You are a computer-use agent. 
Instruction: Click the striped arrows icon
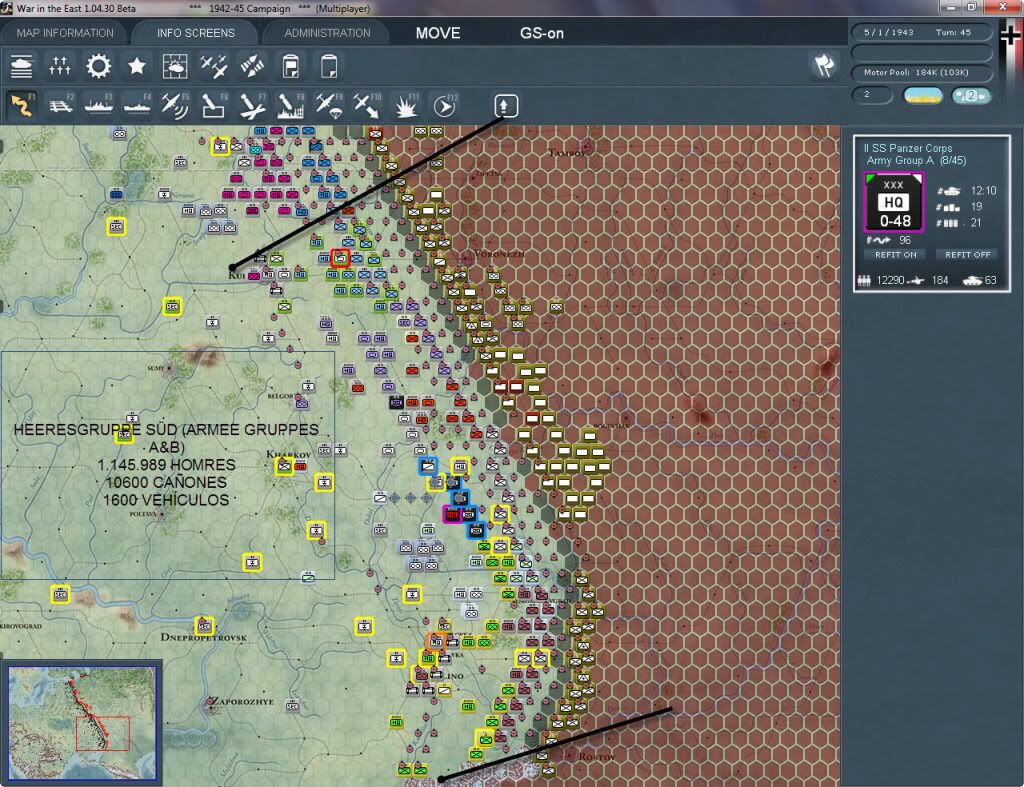[252, 66]
